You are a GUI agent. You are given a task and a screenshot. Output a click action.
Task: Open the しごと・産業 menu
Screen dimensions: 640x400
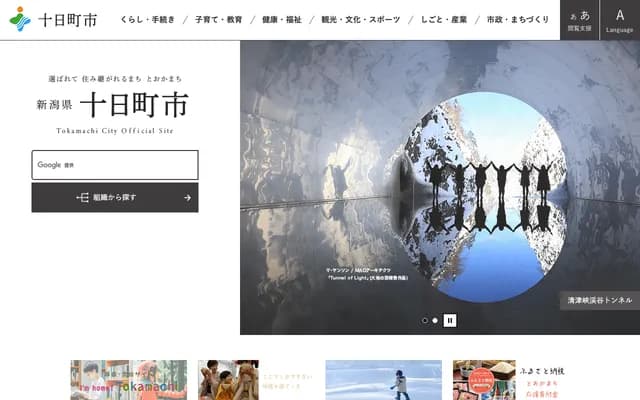point(442,20)
